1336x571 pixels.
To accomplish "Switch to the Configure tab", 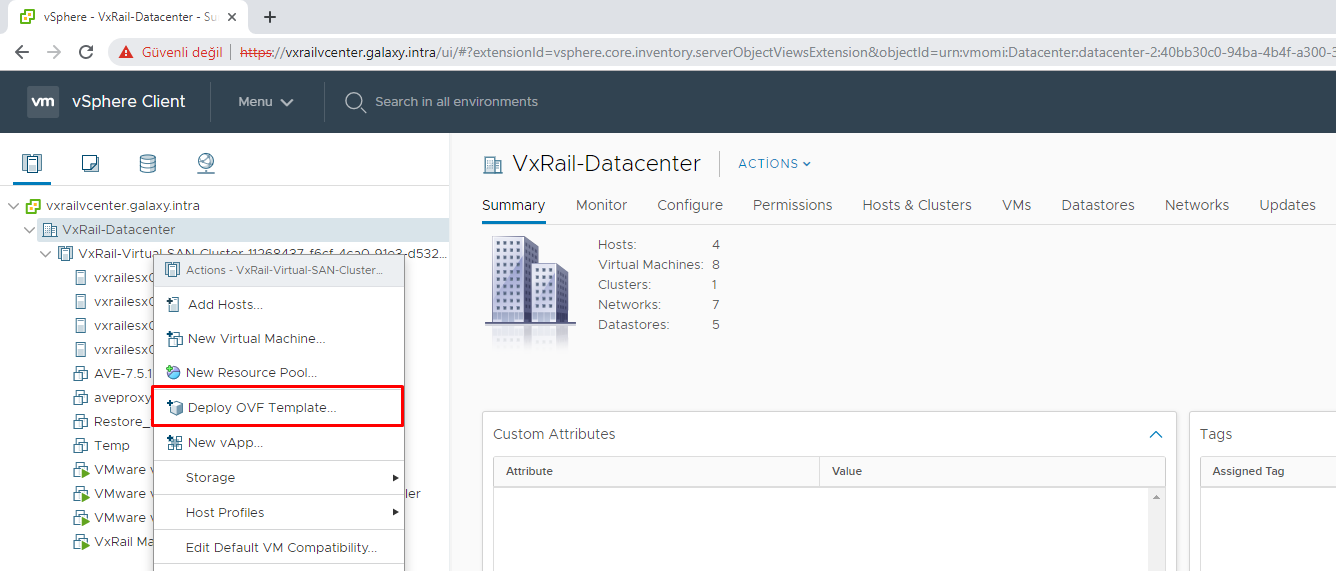I will click(690, 205).
